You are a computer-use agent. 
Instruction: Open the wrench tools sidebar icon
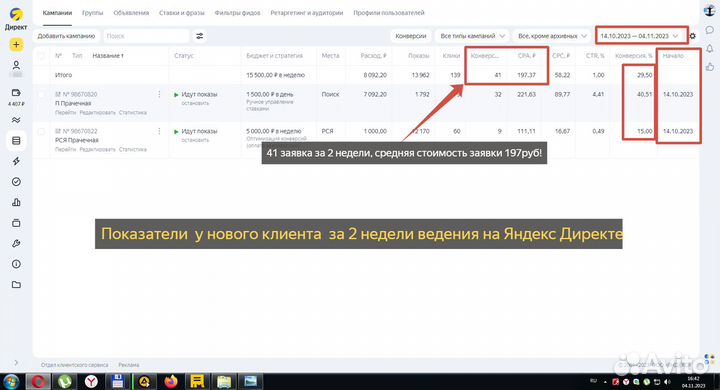(x=16, y=244)
